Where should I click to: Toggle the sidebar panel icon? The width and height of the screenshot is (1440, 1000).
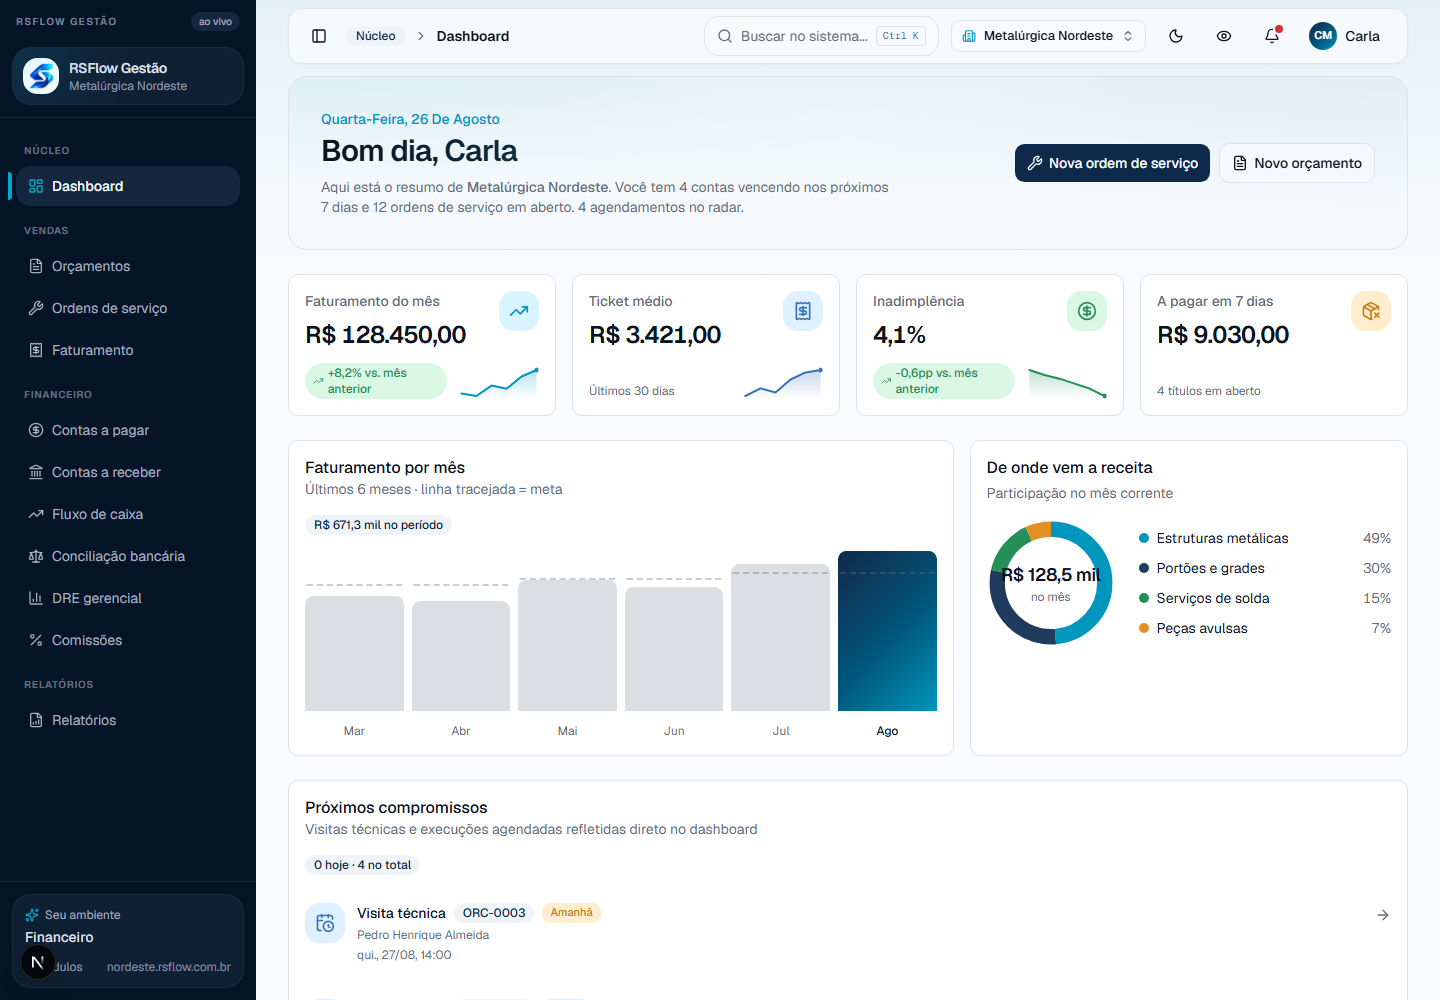coord(319,36)
